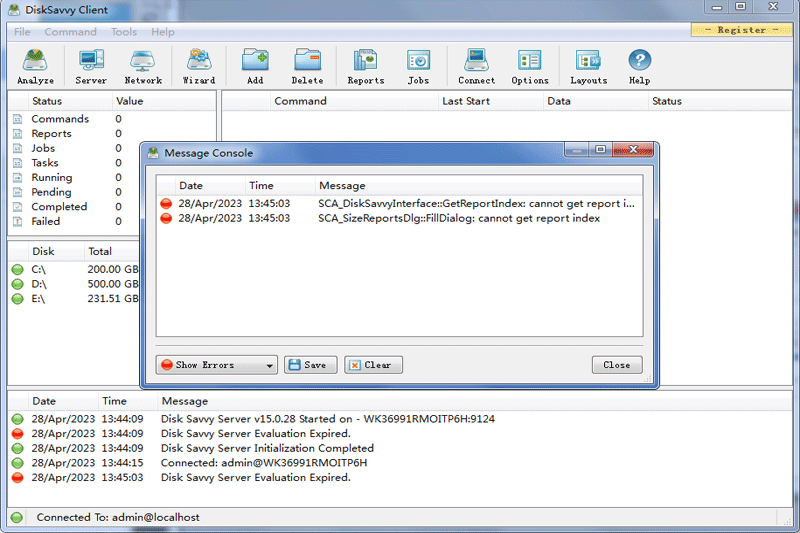Viewport: 800px width, 533px height.
Task: Click the Message Console title bar icon
Action: pyautogui.click(x=153, y=153)
